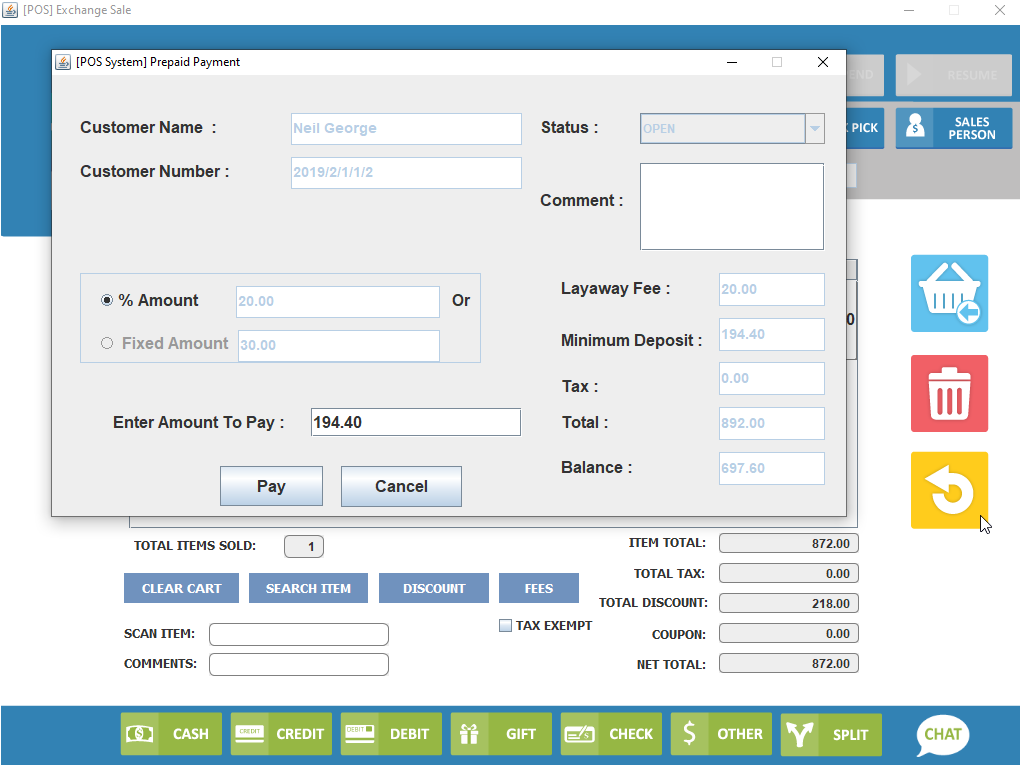Click the Tax field showing 0.00

[x=772, y=379]
